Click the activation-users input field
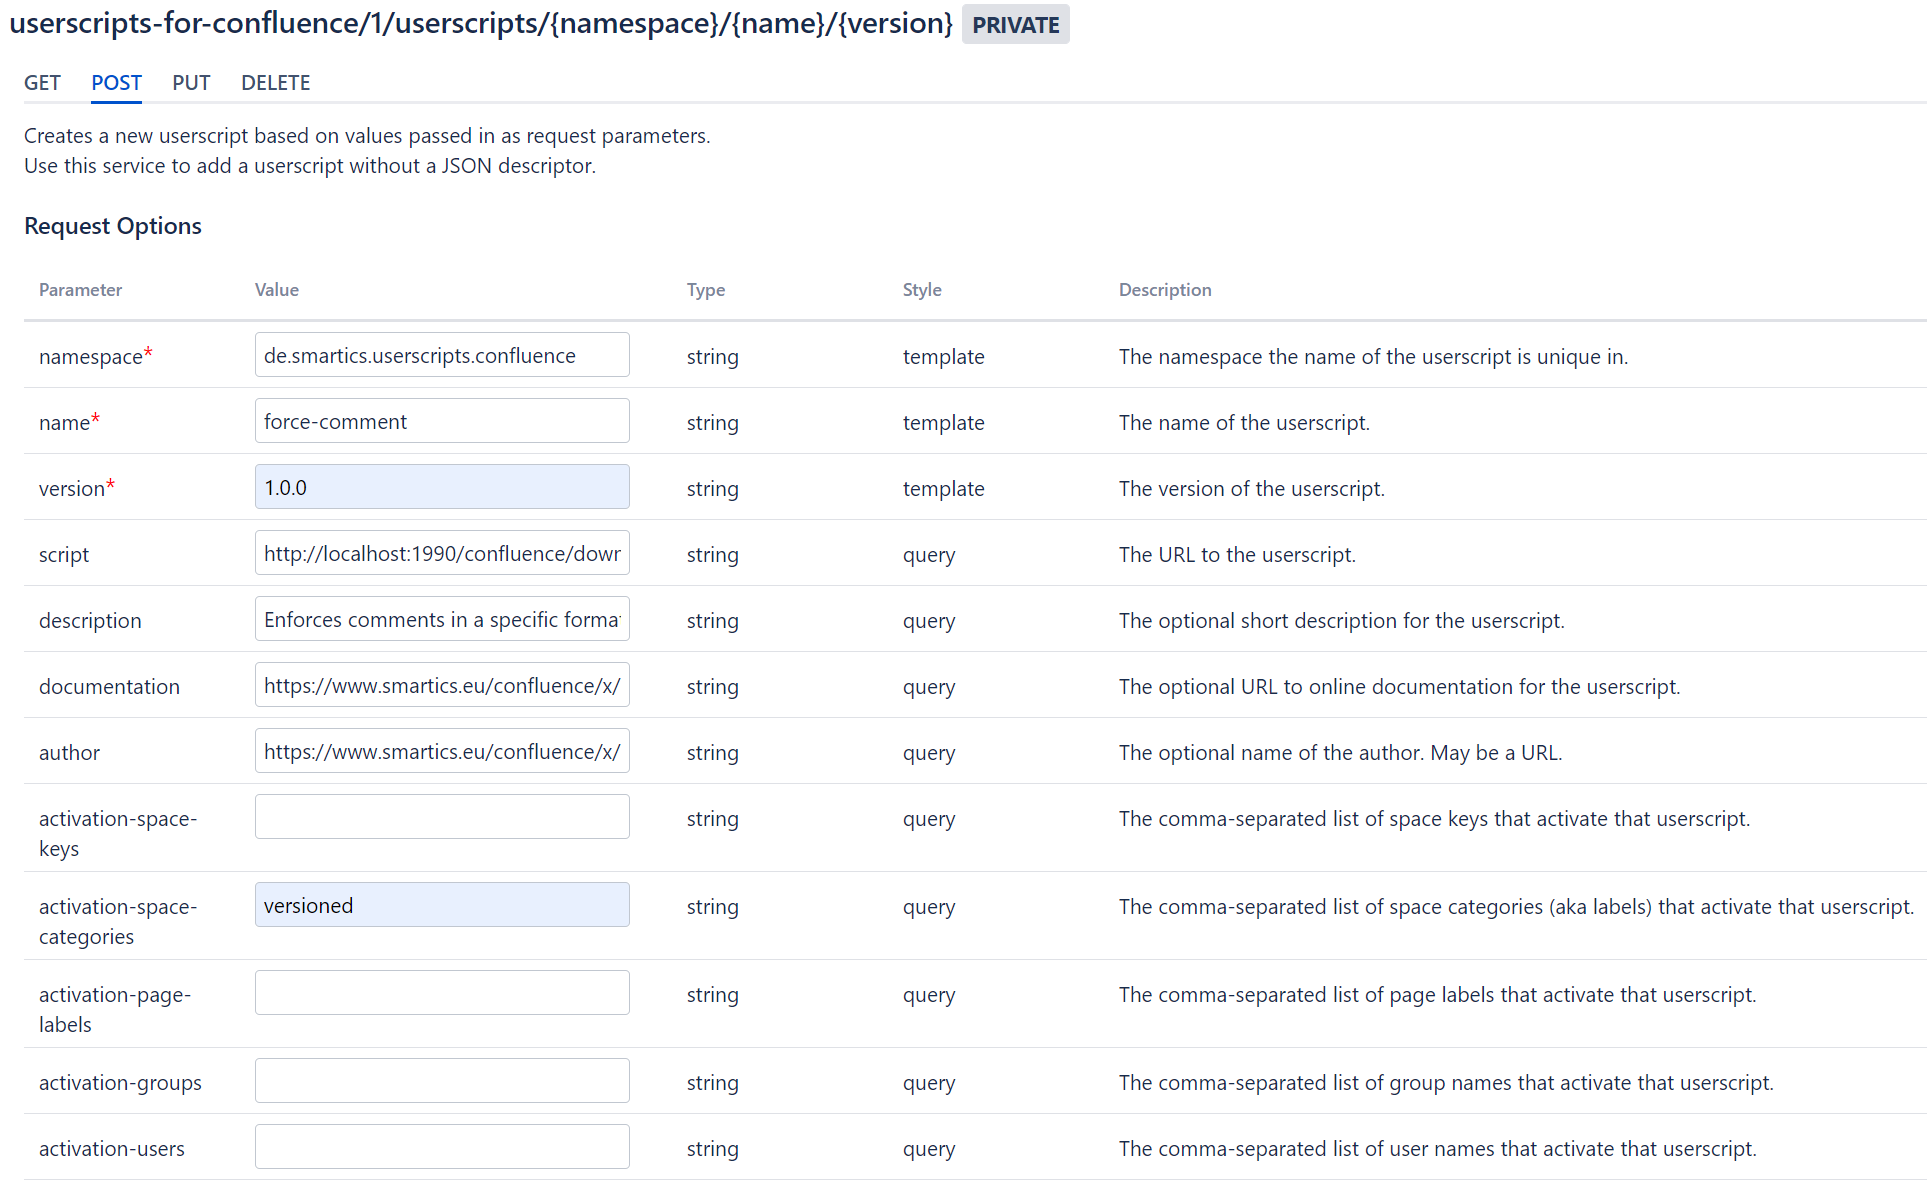This screenshot has width=1927, height=1192. pos(441,1146)
